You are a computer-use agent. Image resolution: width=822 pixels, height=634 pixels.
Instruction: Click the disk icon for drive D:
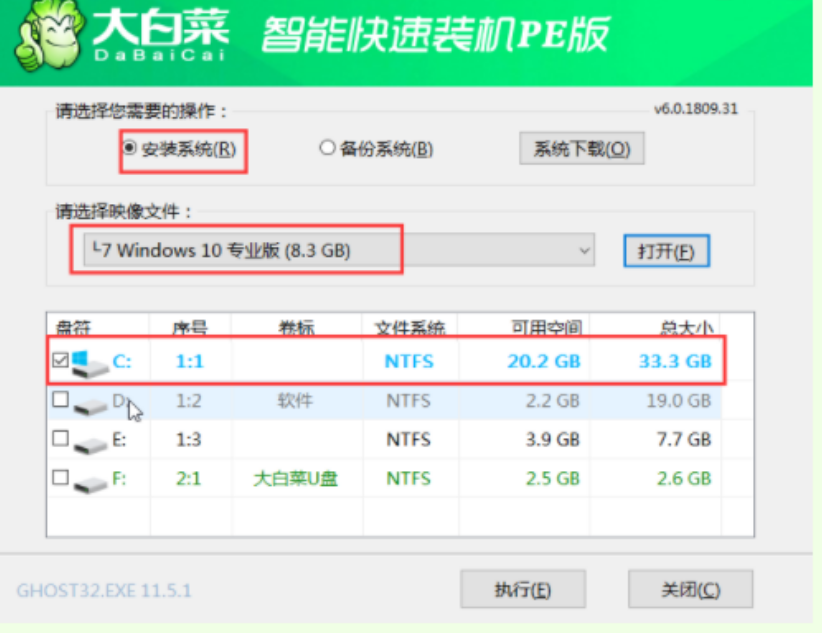[91, 402]
